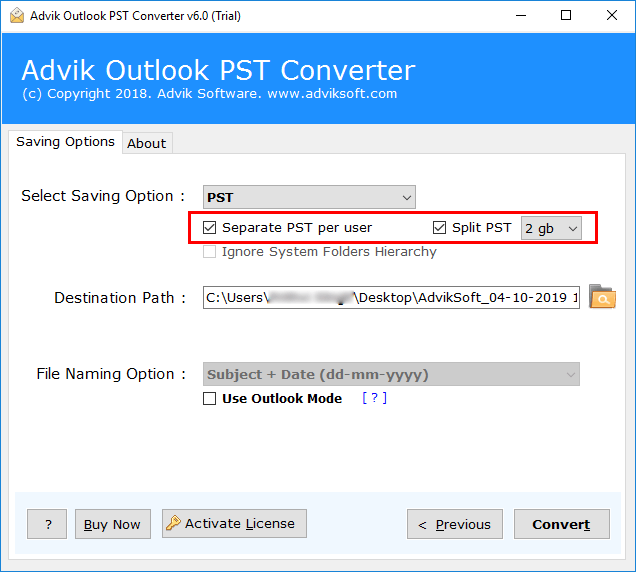The image size is (636, 572).
Task: Start conversion with Convert button
Action: click(562, 524)
